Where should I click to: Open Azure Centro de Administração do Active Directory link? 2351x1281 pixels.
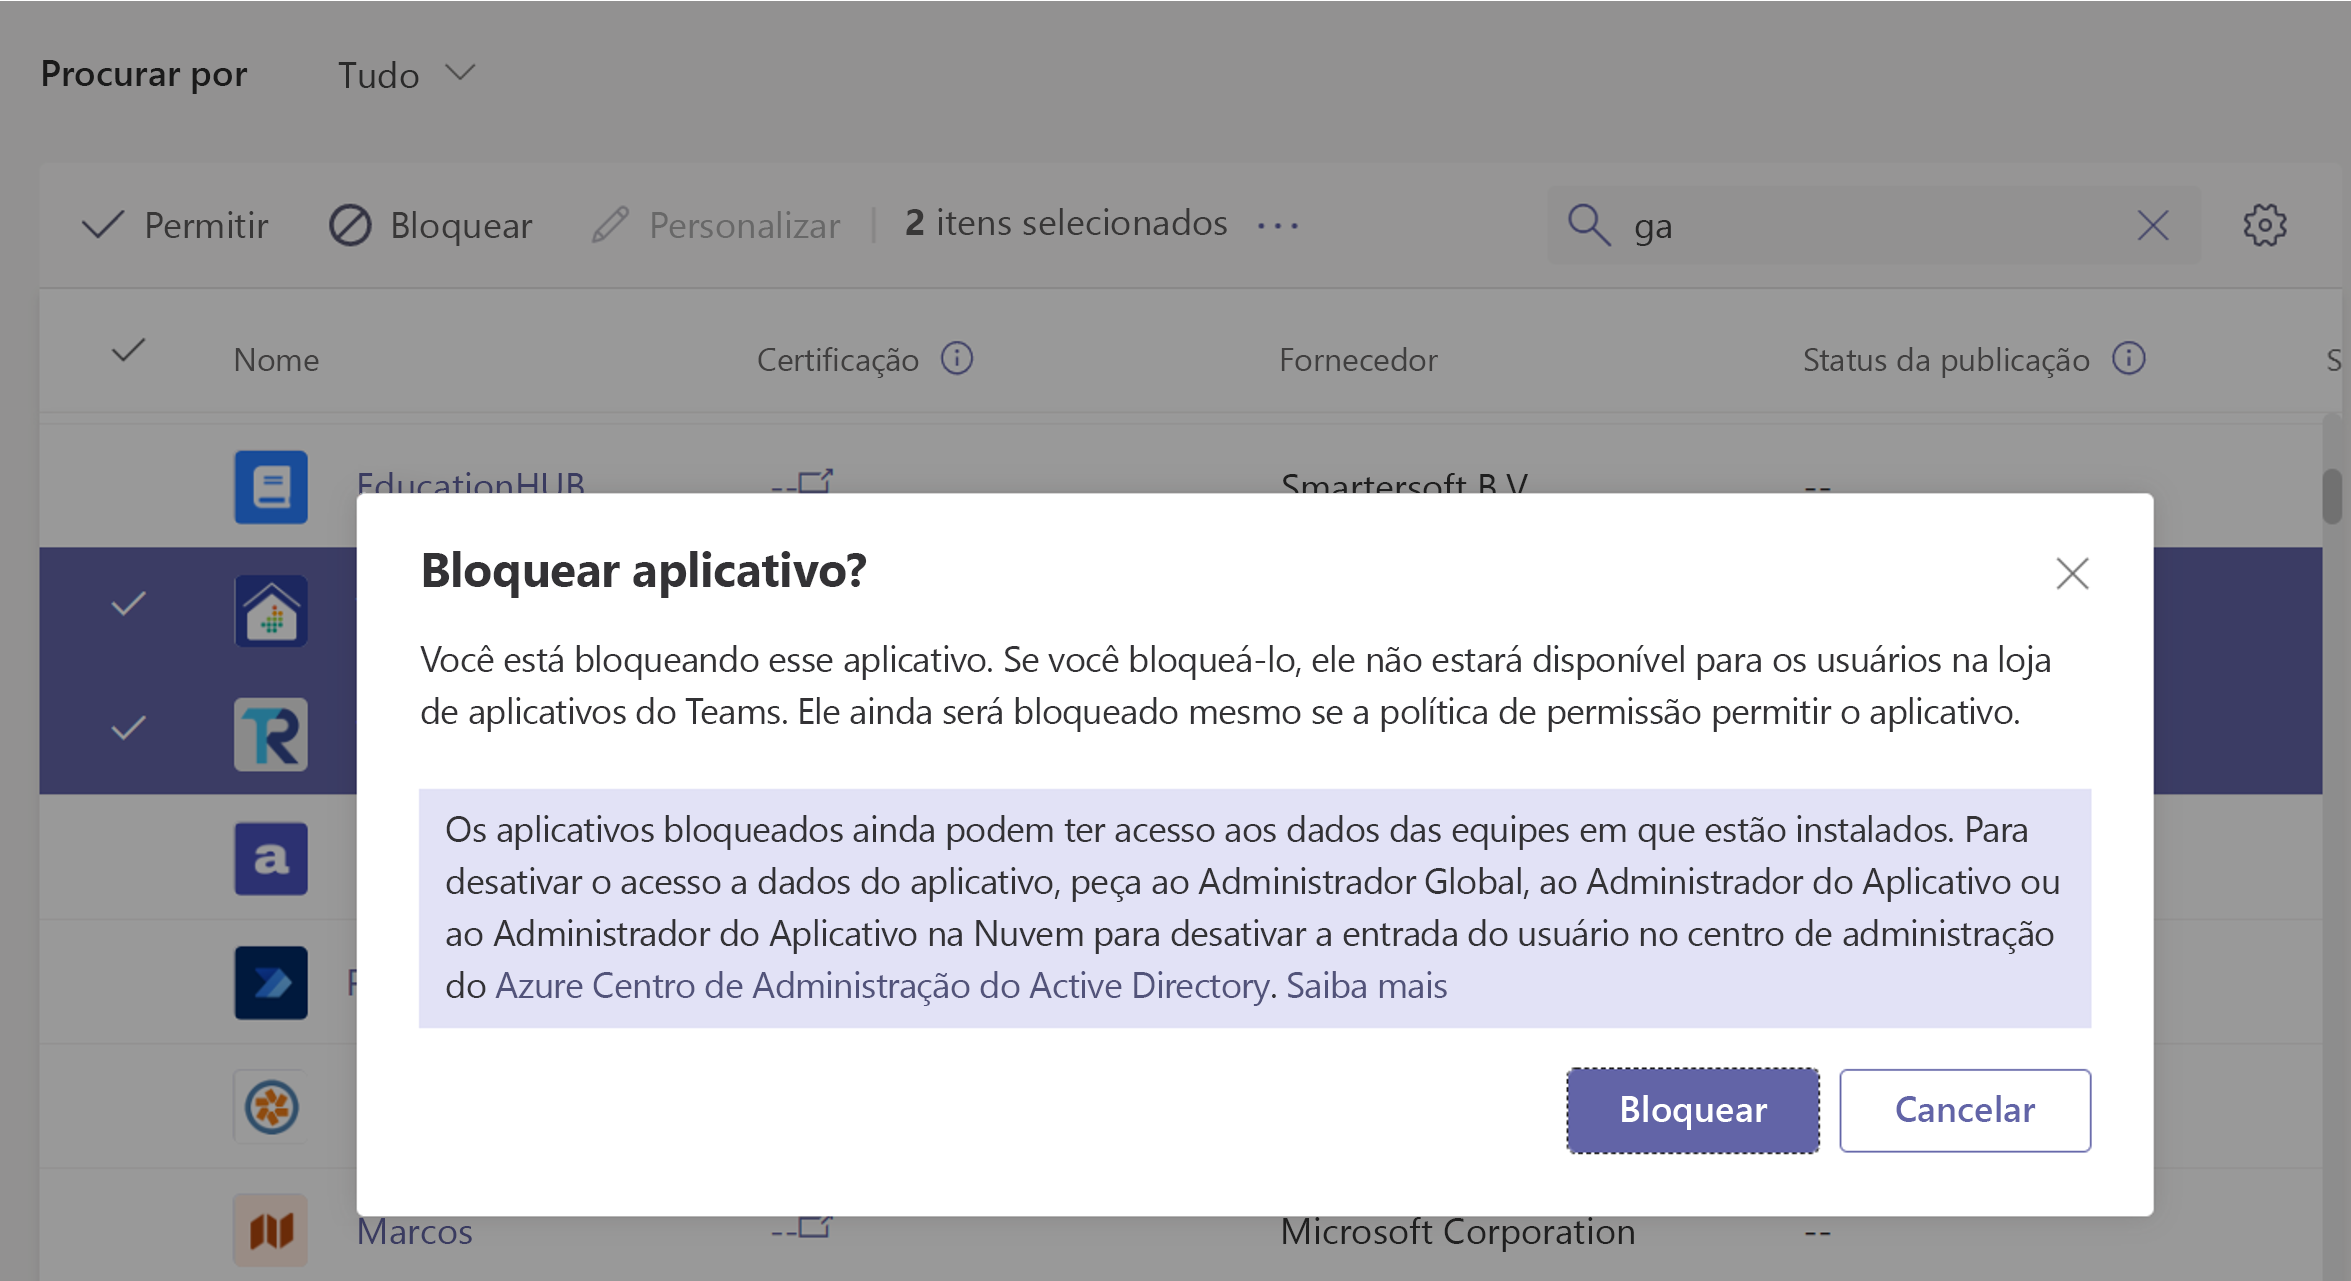pyautogui.click(x=882, y=986)
